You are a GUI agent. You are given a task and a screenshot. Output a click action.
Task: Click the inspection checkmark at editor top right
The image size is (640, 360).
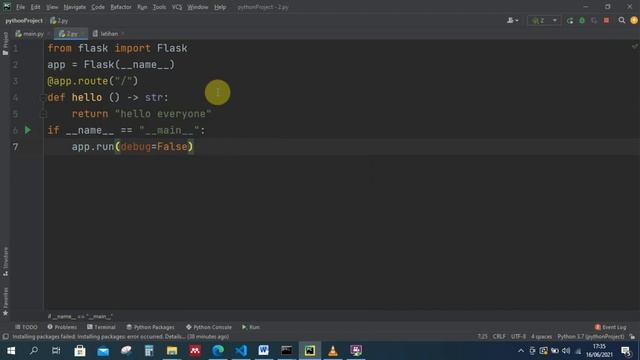(634, 47)
